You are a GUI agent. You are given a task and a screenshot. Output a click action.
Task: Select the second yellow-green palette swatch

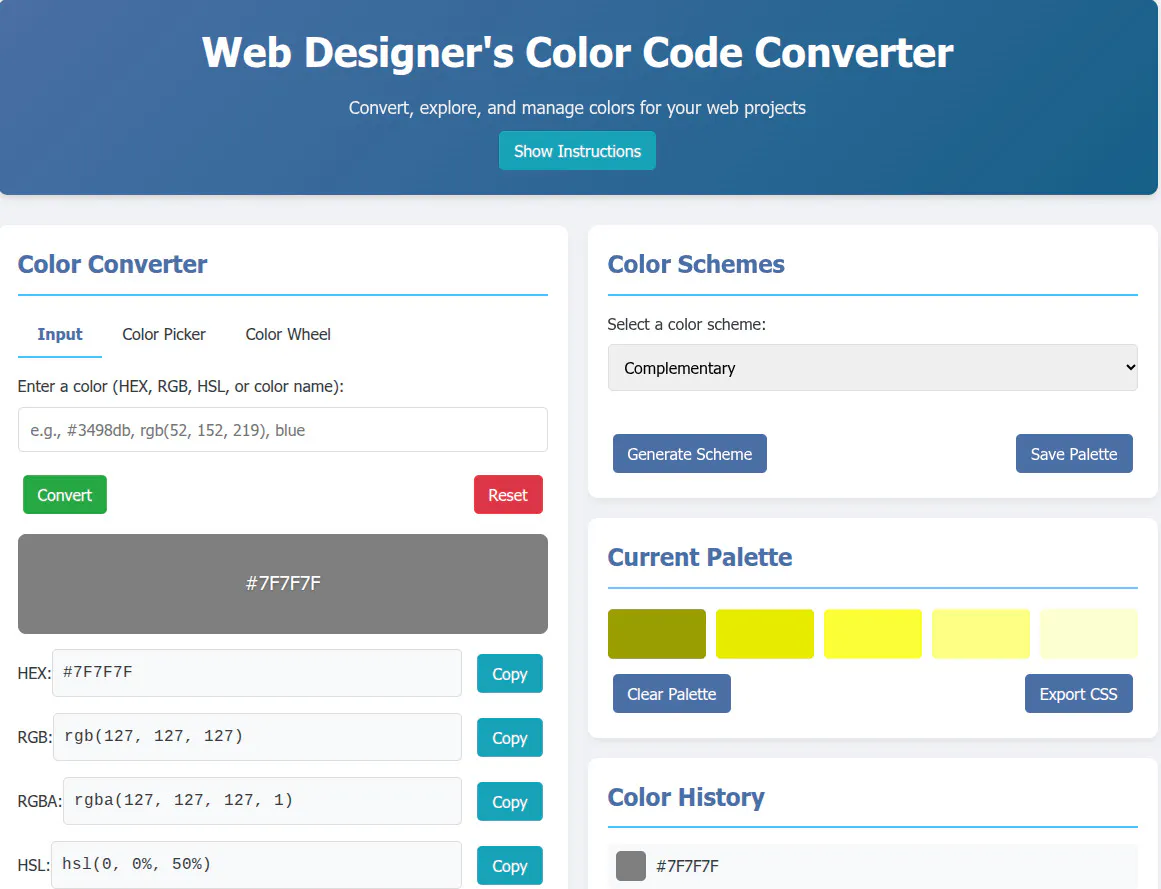(x=765, y=634)
